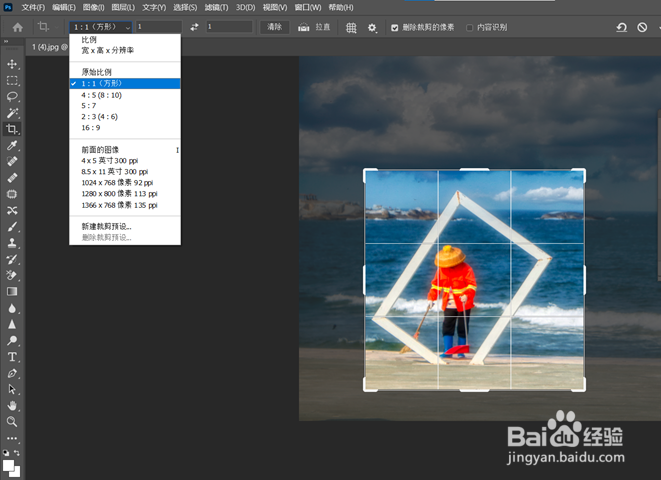Switch to the 1 (4).jpg document tab
Image resolution: width=661 pixels, height=480 pixels.
tap(49, 47)
